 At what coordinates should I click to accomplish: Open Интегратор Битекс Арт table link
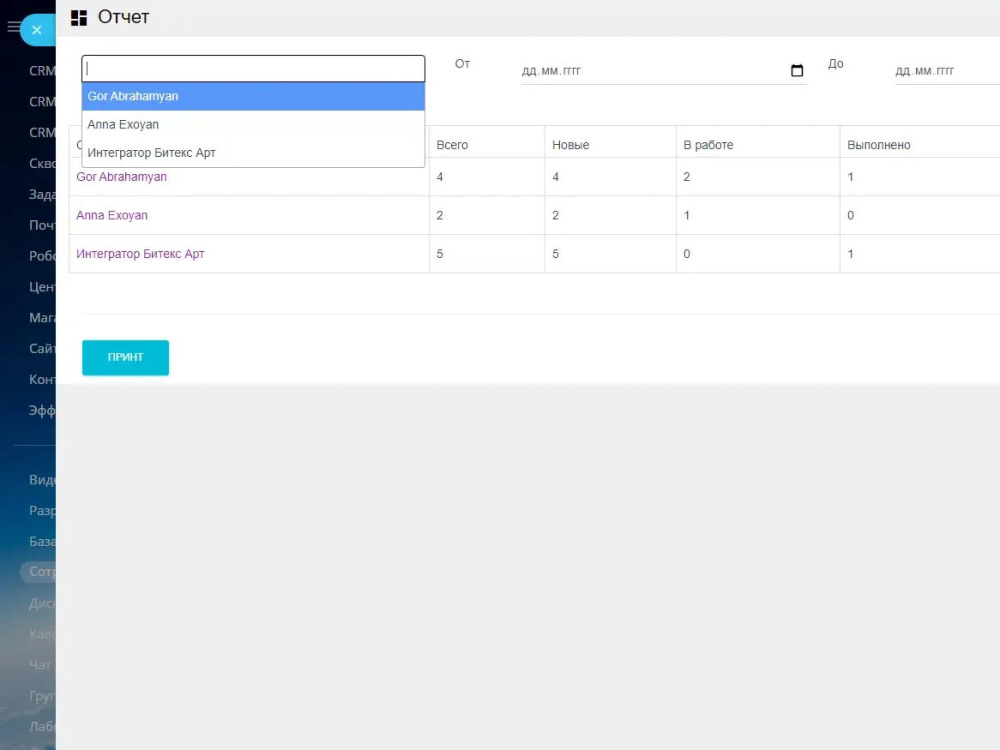pyautogui.click(x=140, y=254)
